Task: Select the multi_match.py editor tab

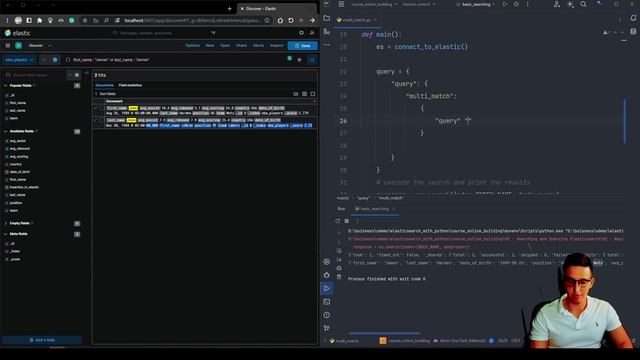Action: click(x=357, y=20)
